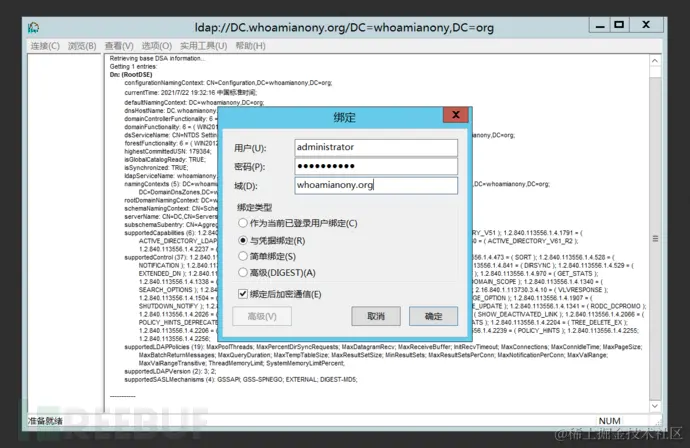
Task: Click the 'Getting 1 entries:' line
Action: (133, 66)
